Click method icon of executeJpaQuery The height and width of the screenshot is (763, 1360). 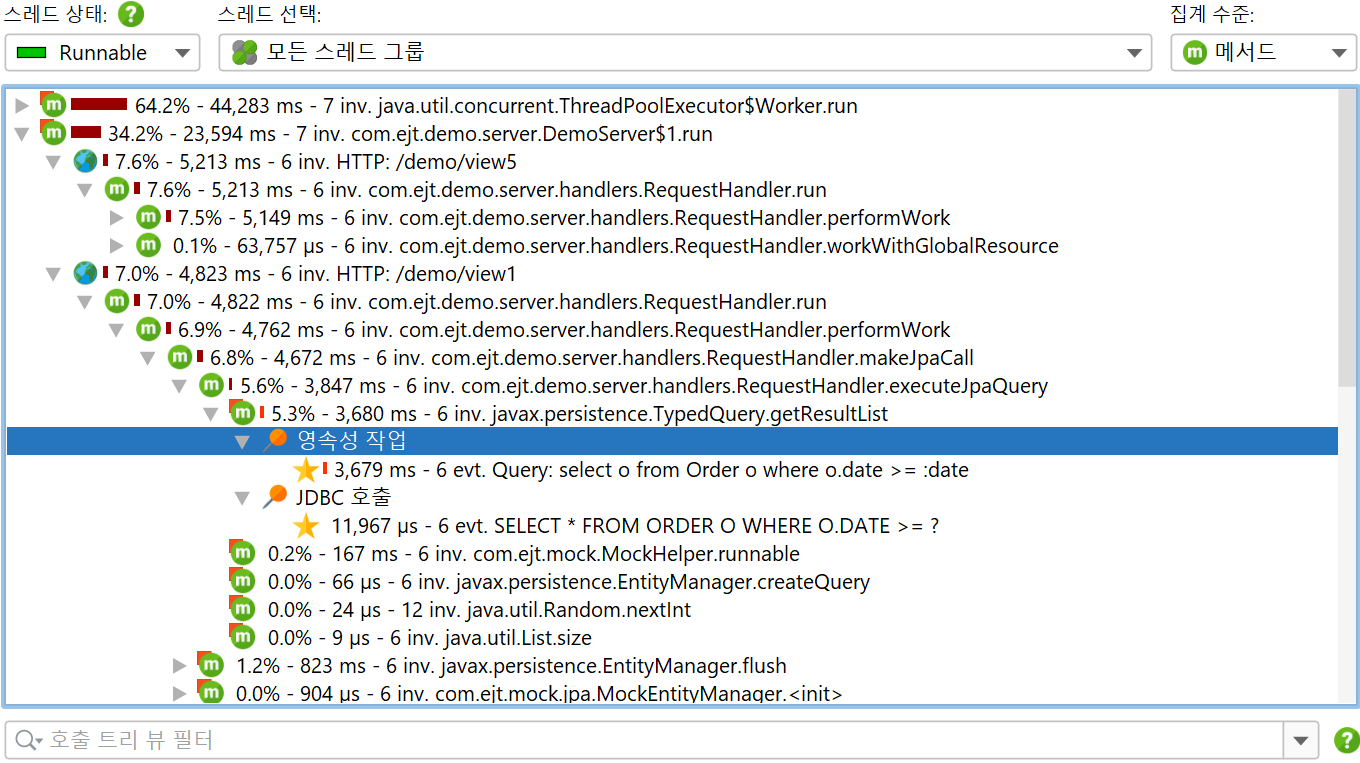[211, 386]
